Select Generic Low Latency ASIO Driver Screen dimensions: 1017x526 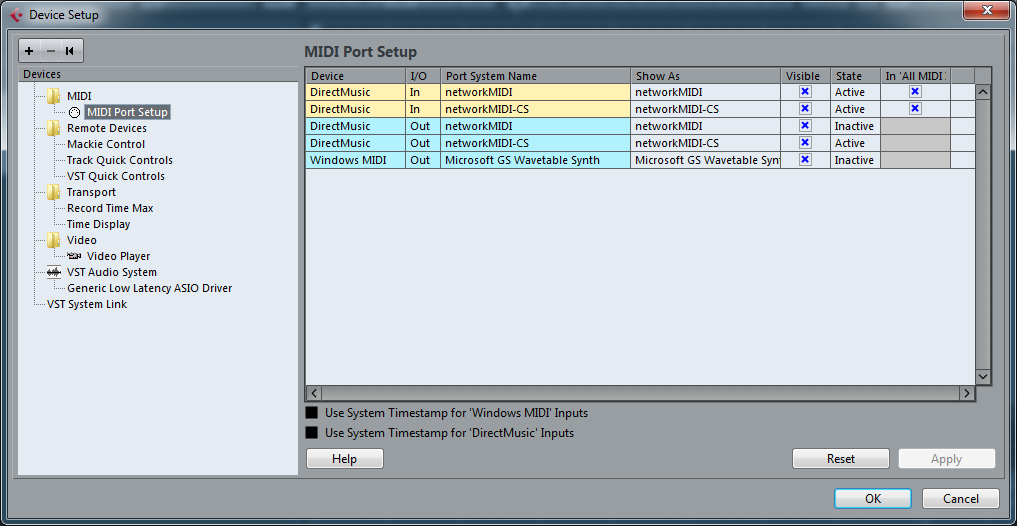[149, 288]
